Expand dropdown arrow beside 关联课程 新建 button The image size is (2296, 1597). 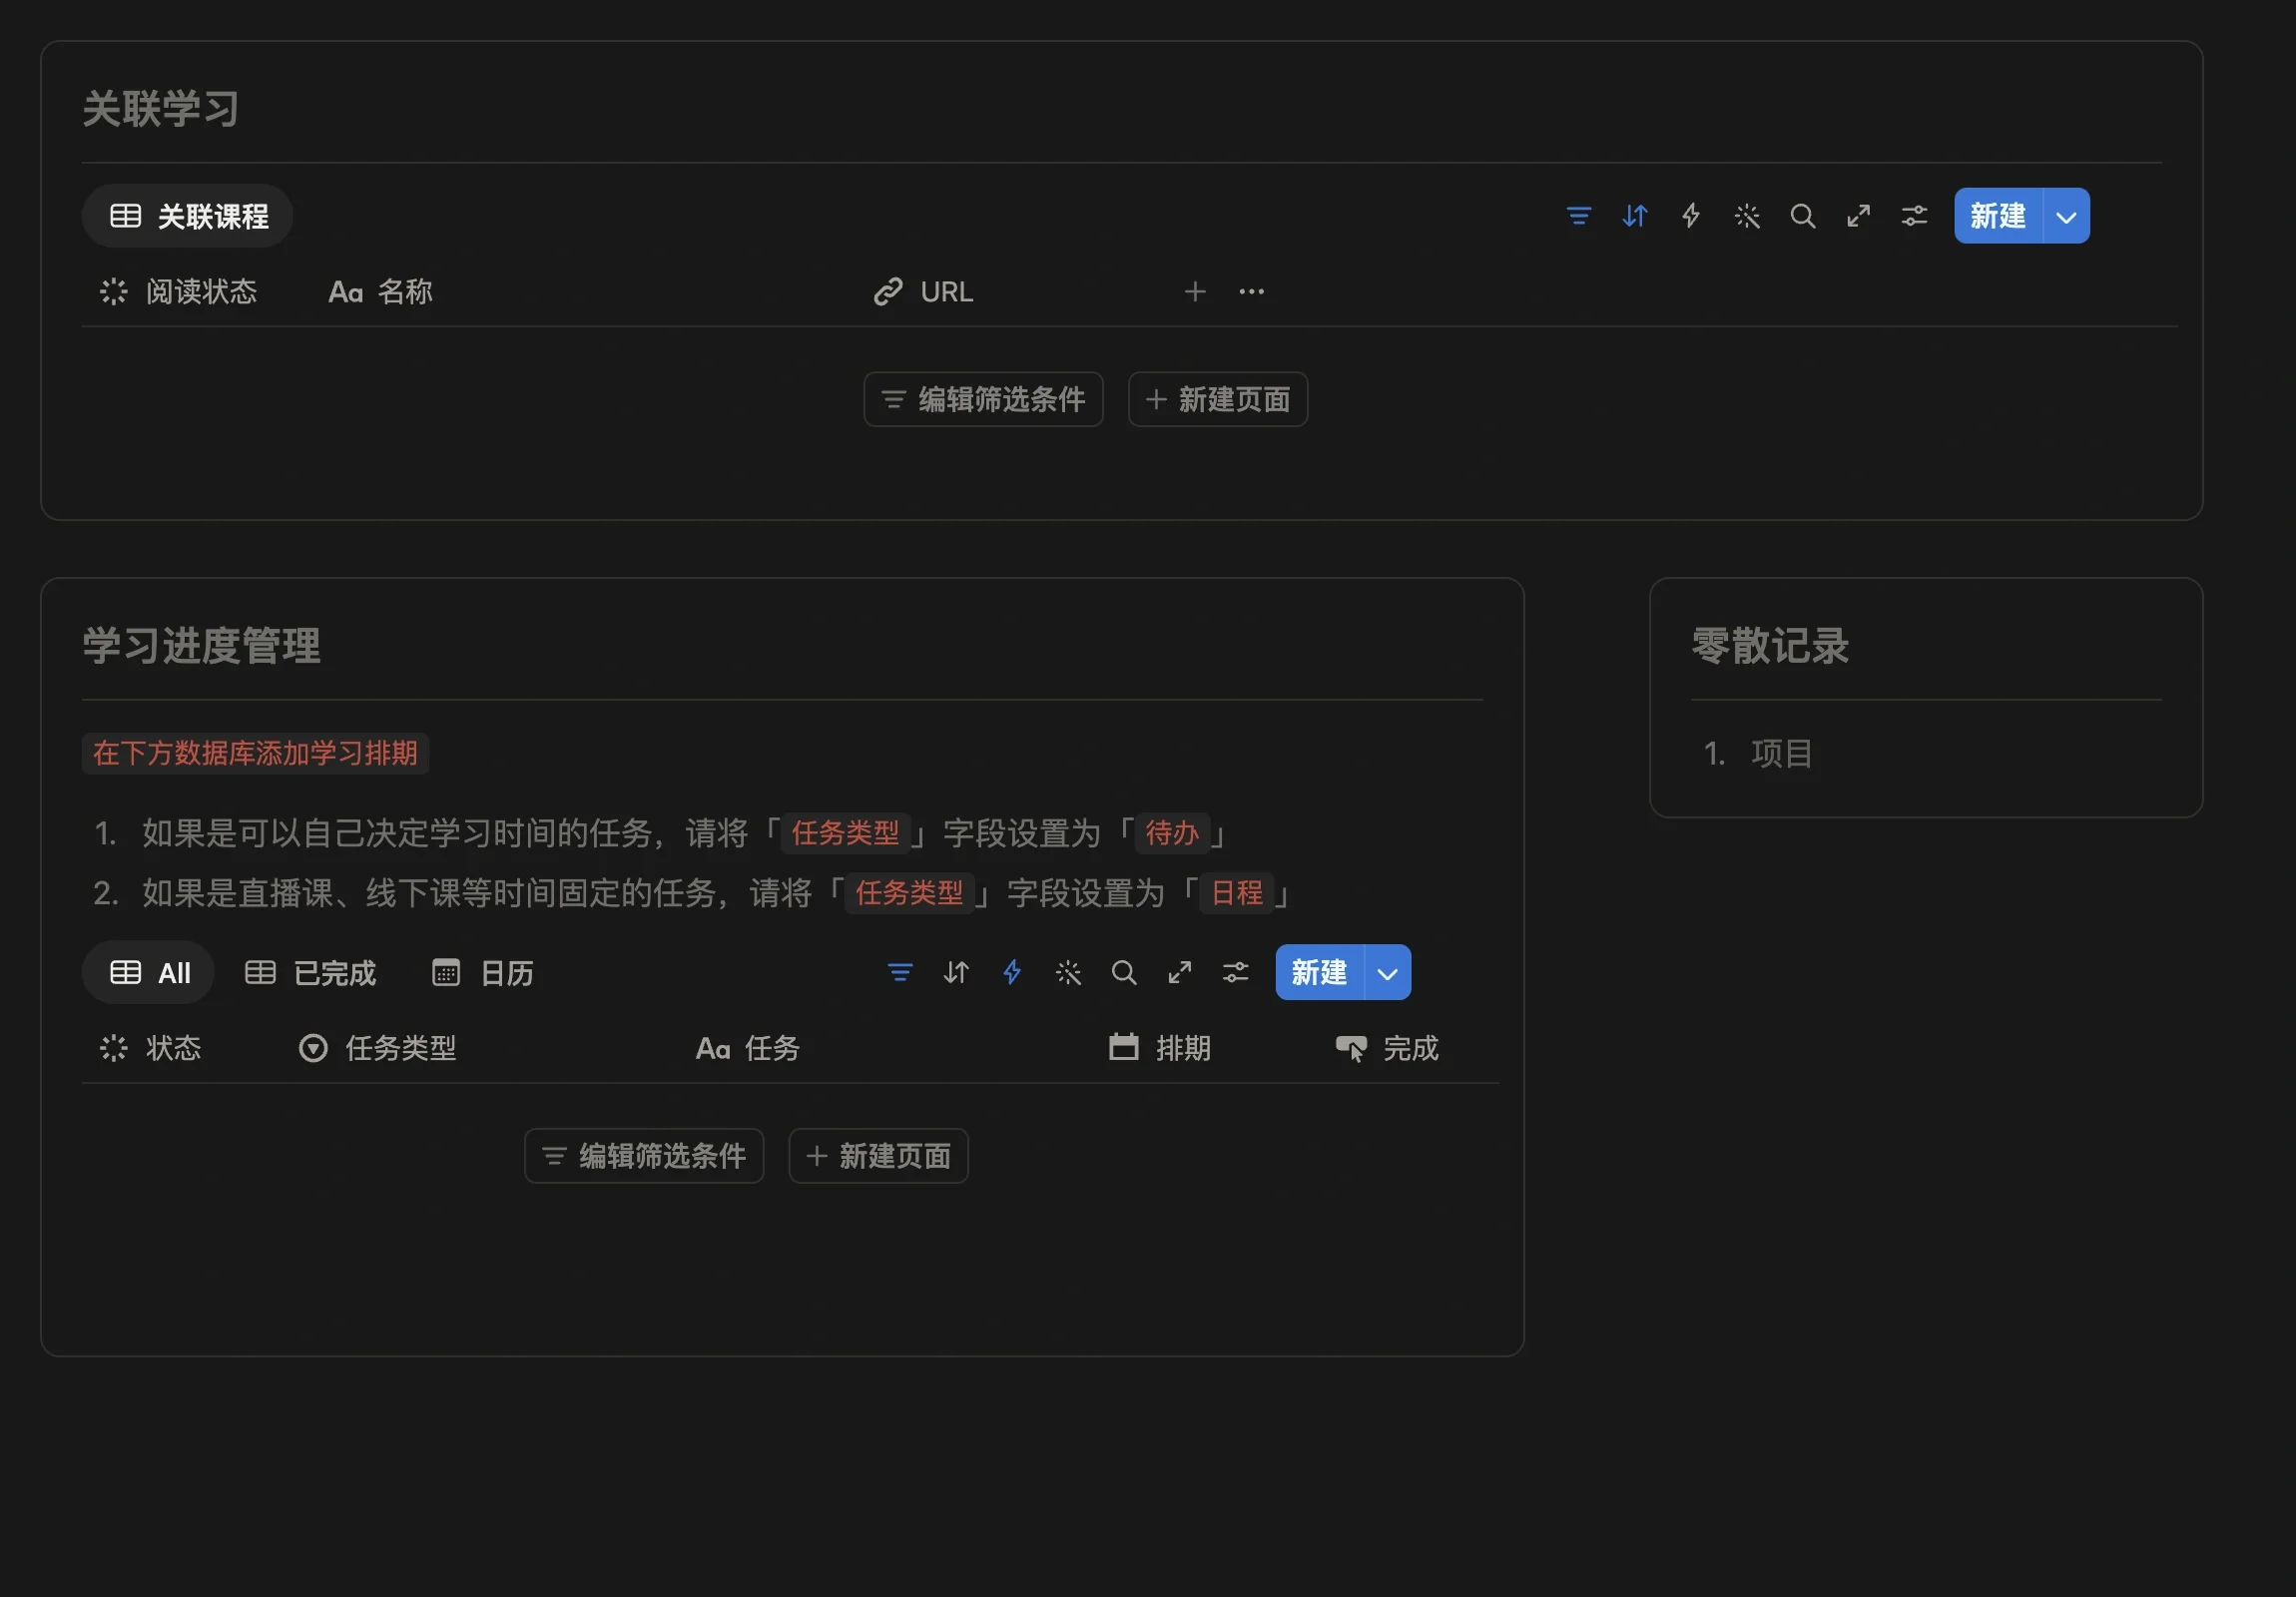(2066, 216)
